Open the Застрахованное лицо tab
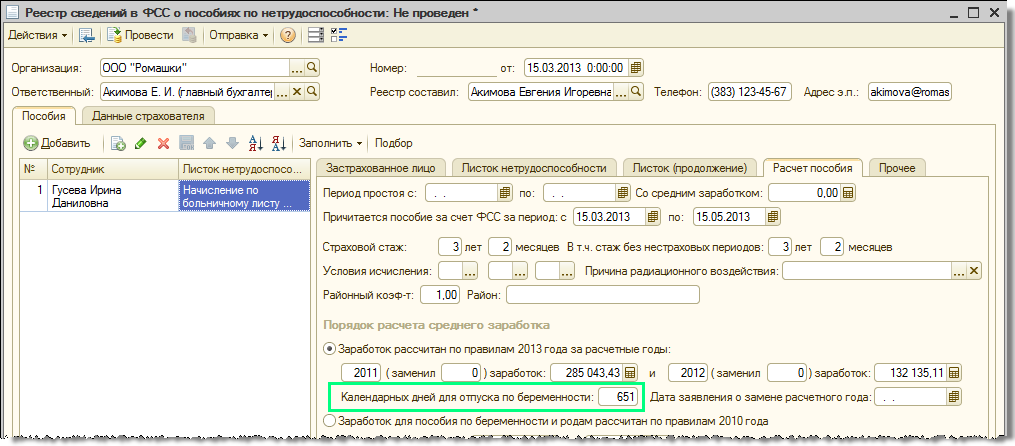The height and width of the screenshot is (446, 1015). (x=381, y=168)
